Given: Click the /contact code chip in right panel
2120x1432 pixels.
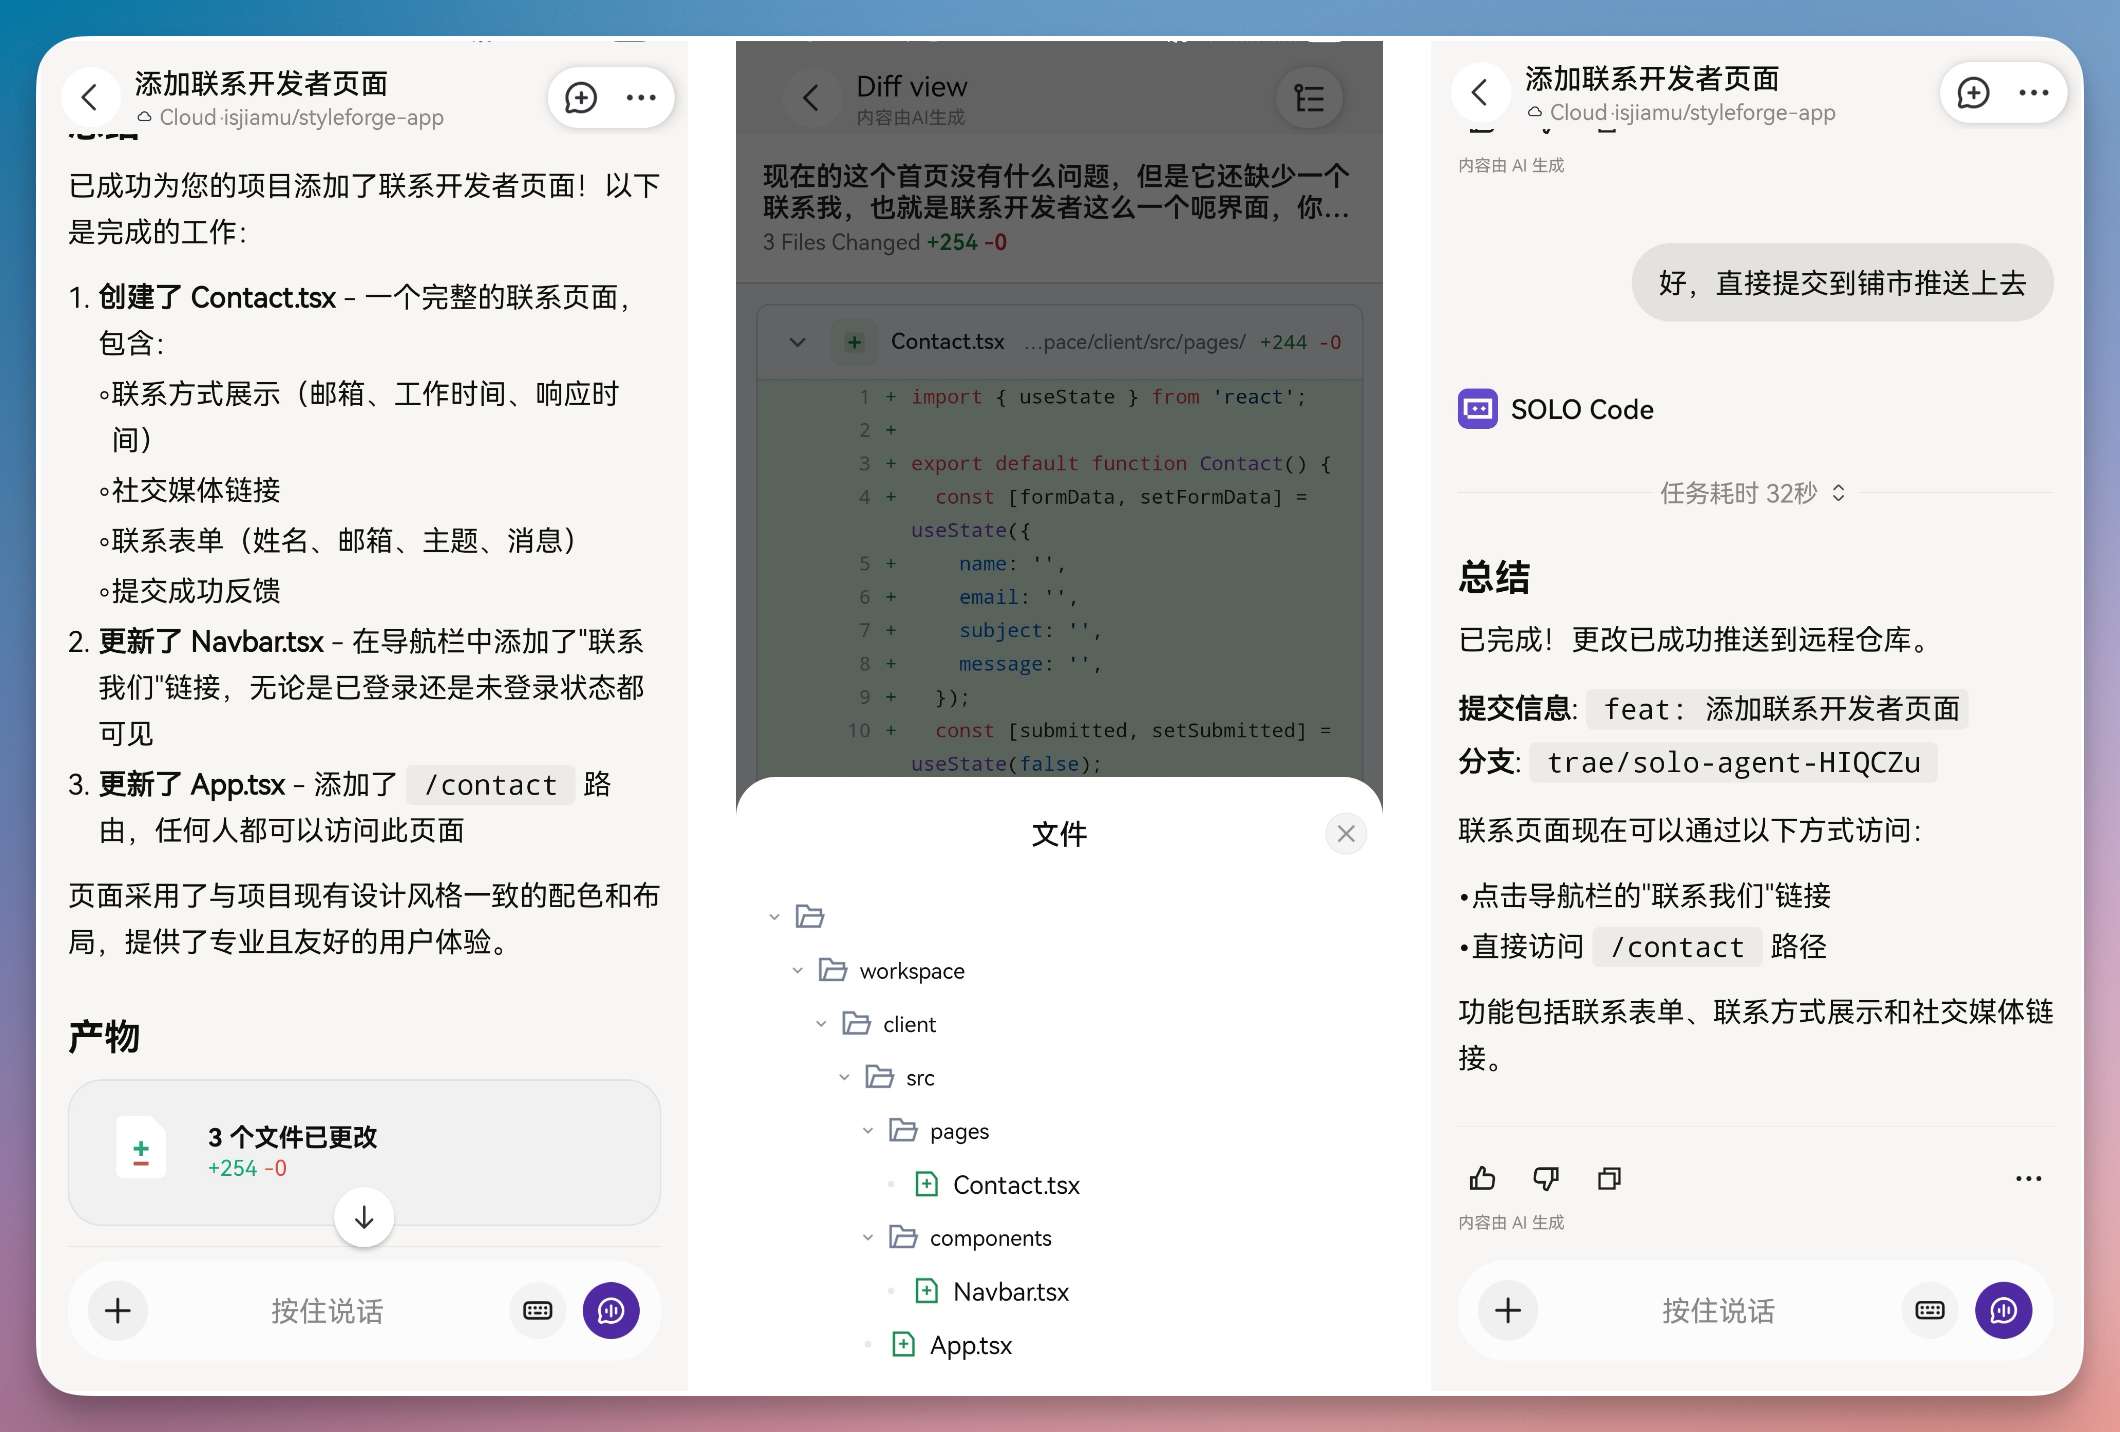Looking at the screenshot, I should click(1678, 946).
